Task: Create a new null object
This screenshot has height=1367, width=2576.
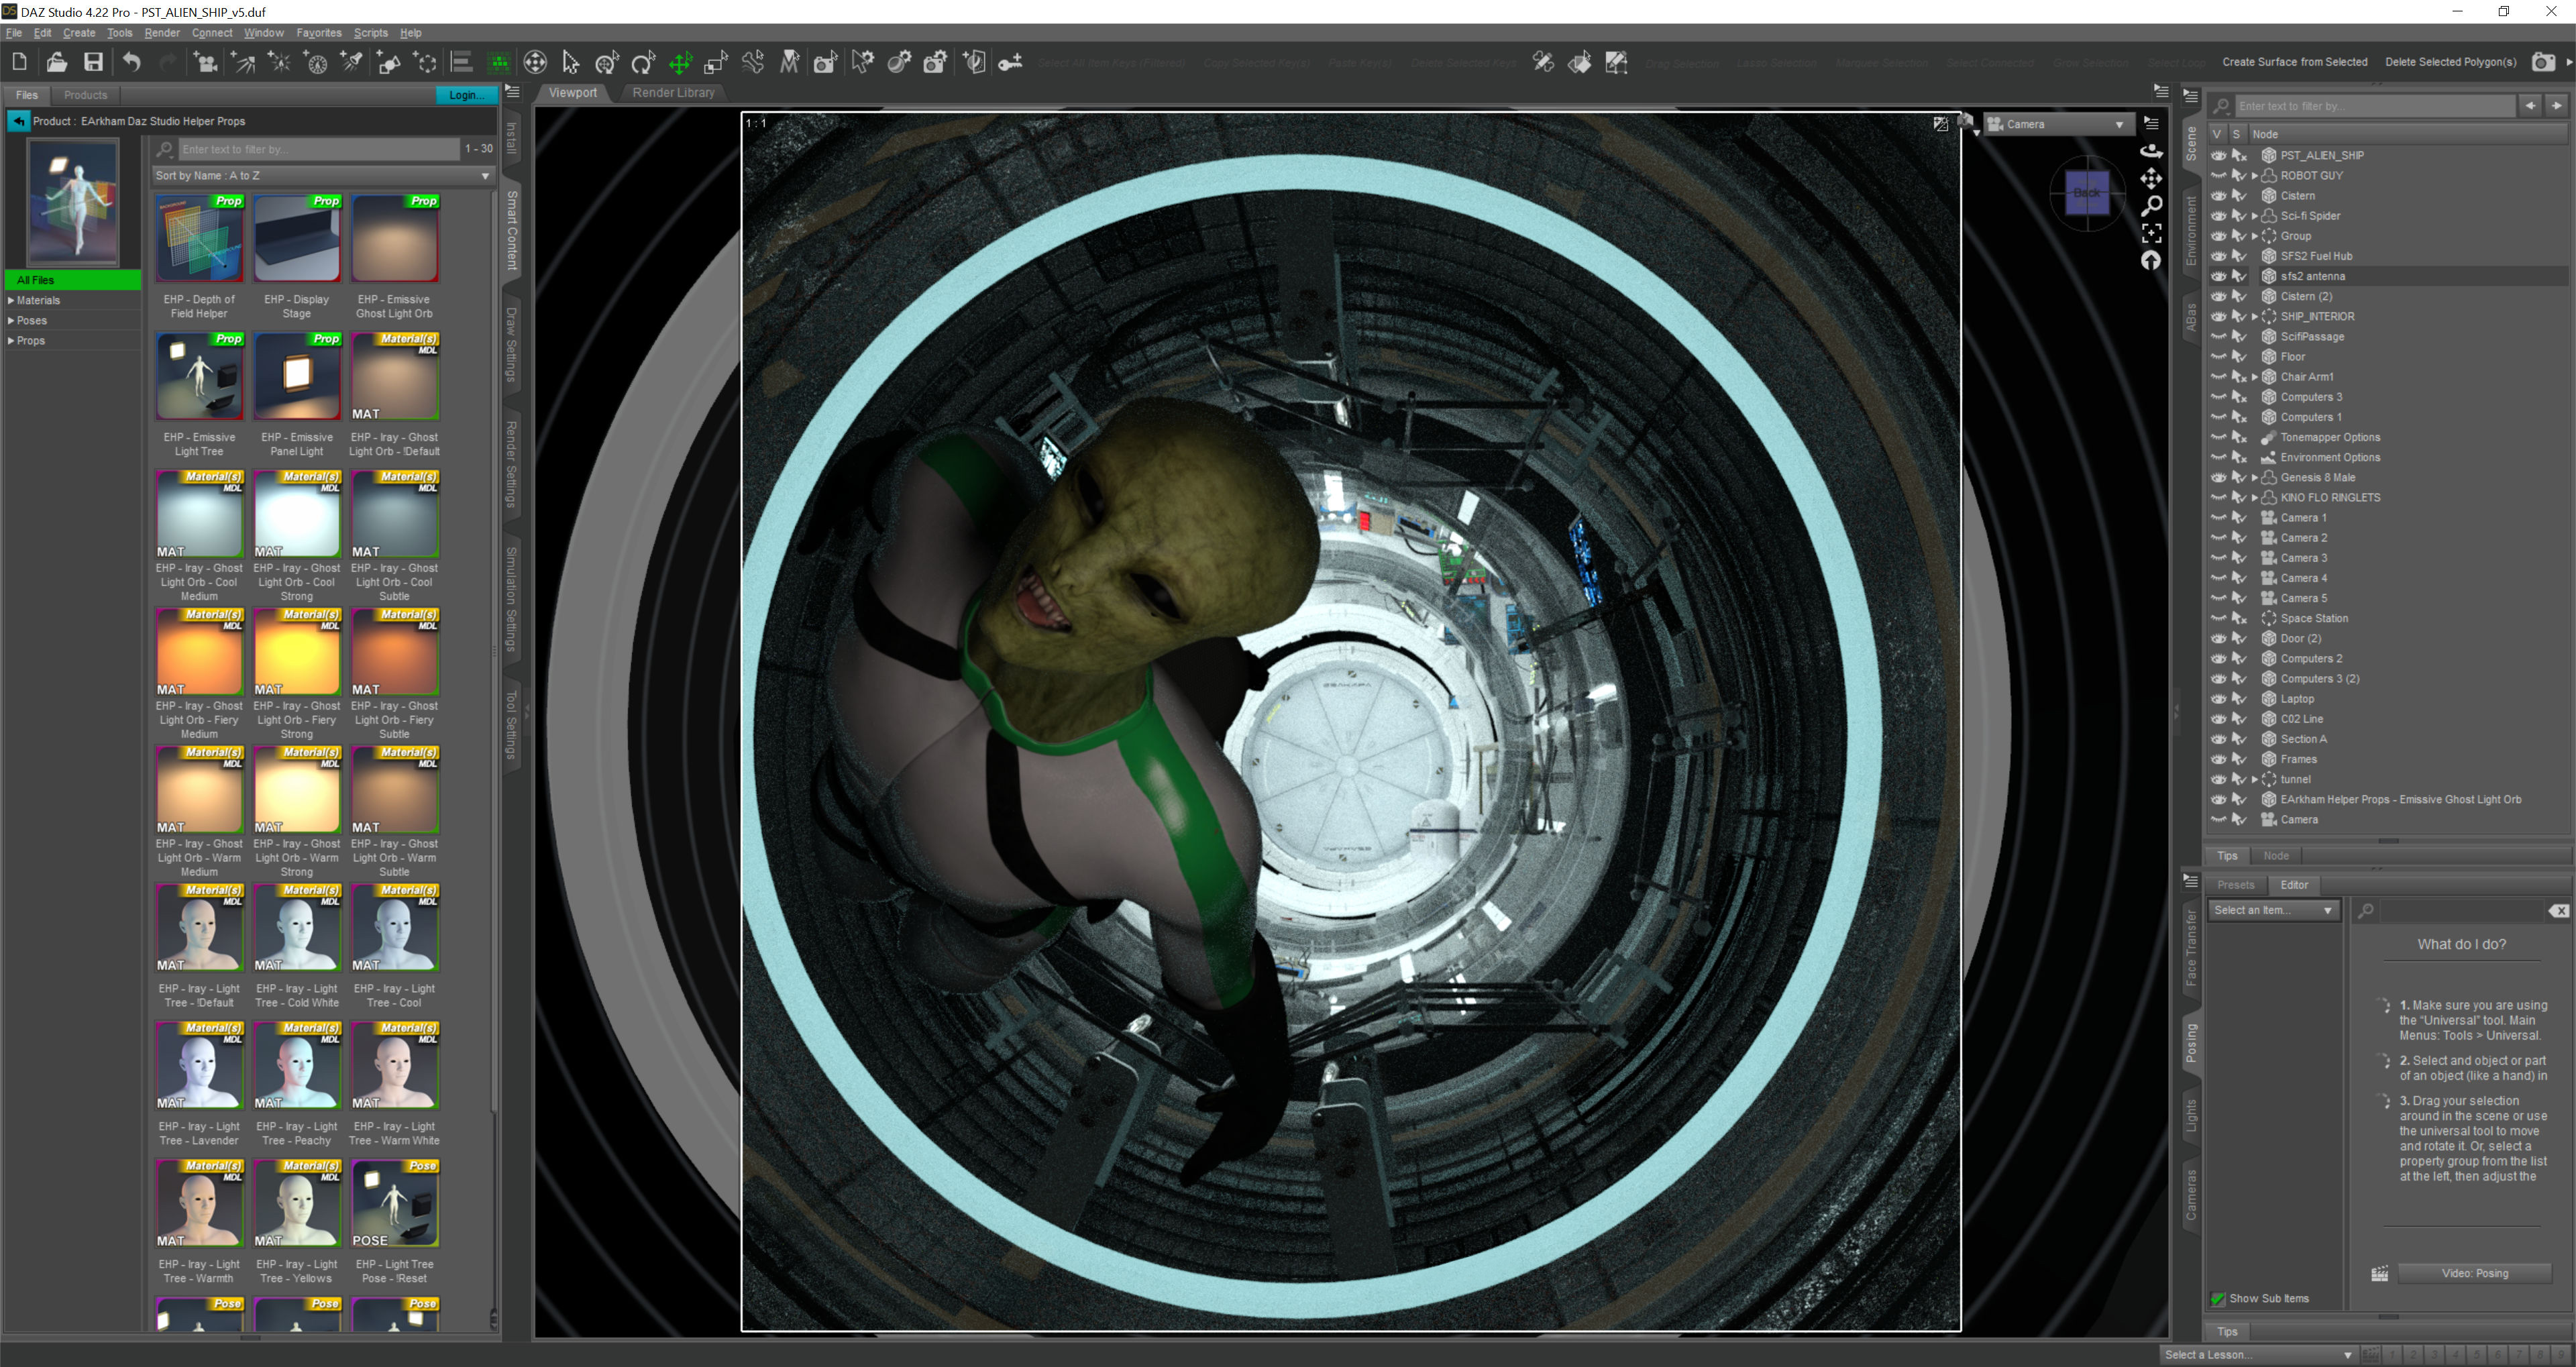Action: (x=426, y=62)
